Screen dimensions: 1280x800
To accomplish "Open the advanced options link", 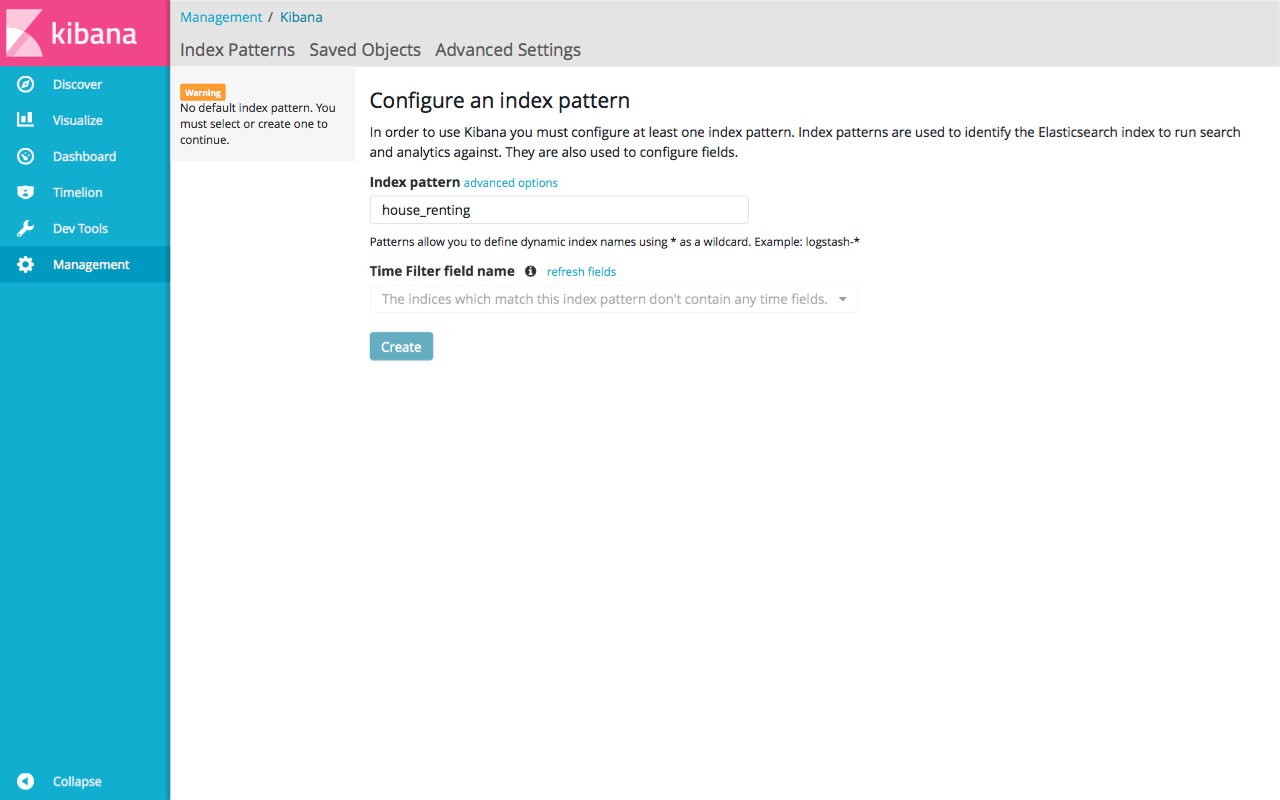I will coord(511,183).
